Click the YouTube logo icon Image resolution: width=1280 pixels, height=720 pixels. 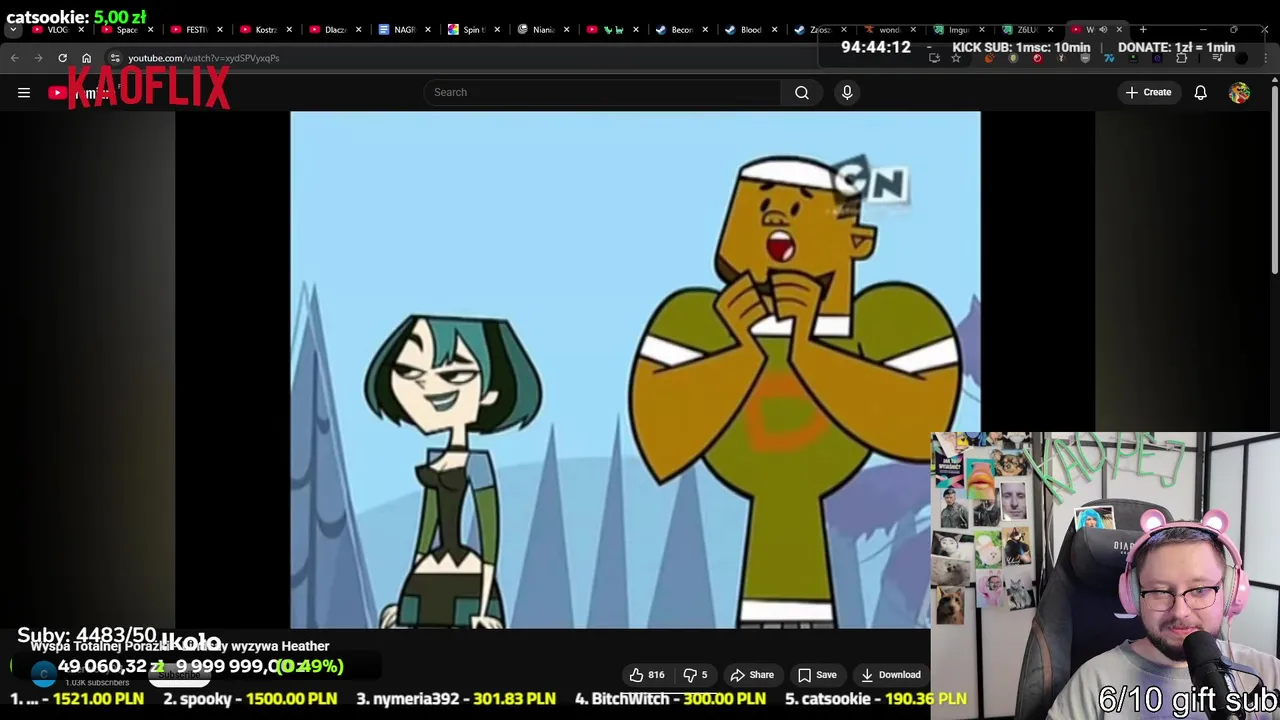click(x=57, y=93)
